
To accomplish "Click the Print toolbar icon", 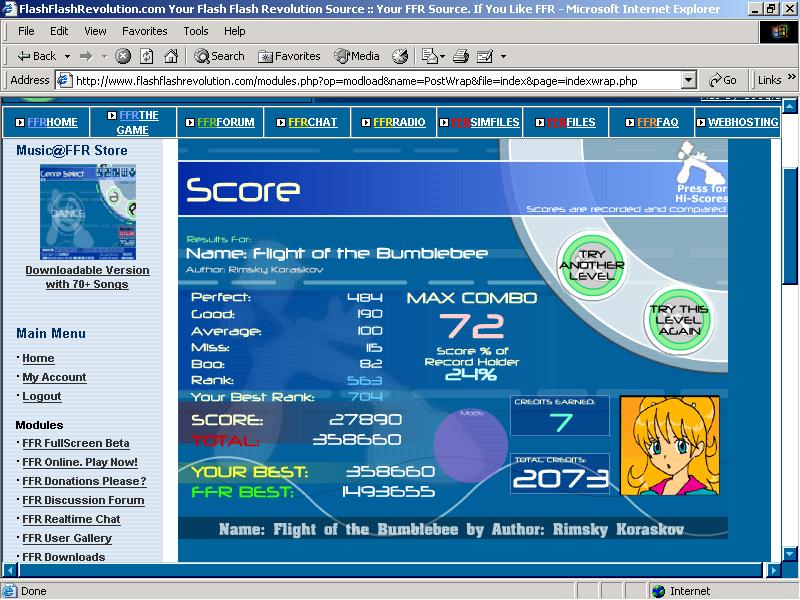I will [x=461, y=56].
